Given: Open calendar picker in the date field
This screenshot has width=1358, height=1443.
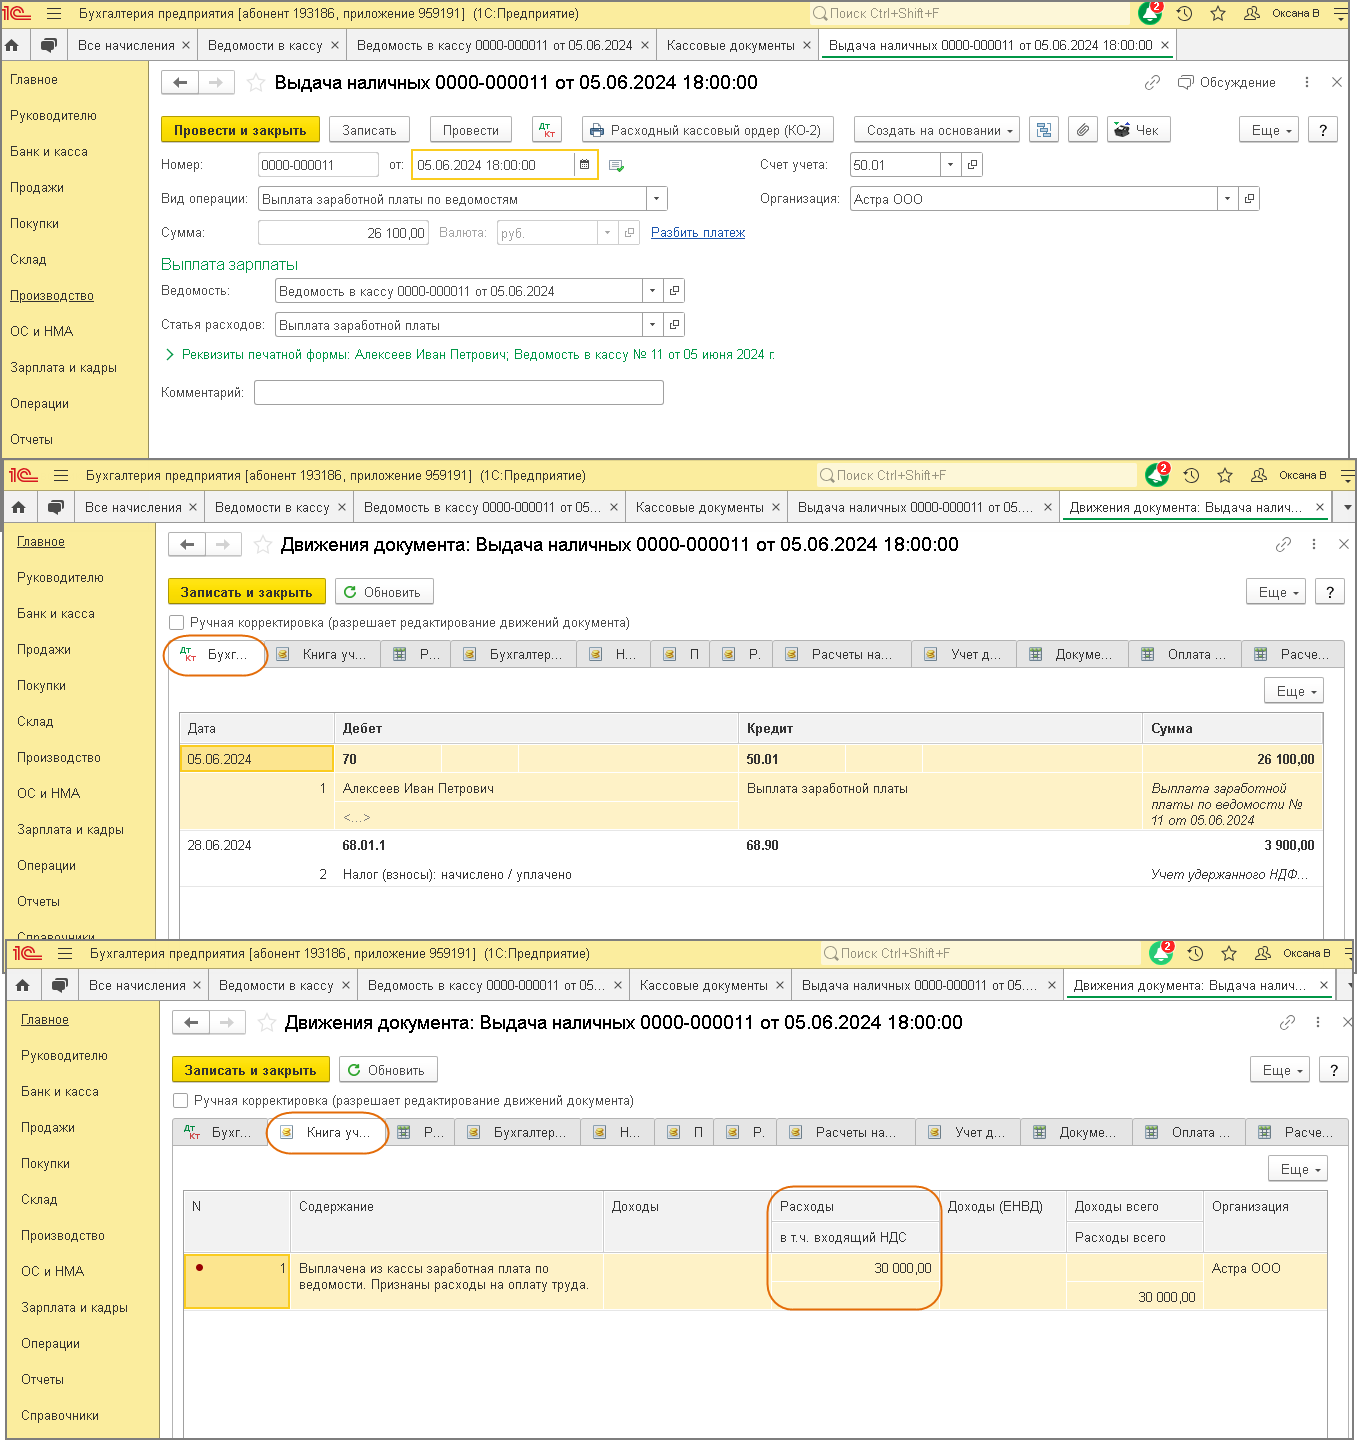Looking at the screenshot, I should pos(585,165).
